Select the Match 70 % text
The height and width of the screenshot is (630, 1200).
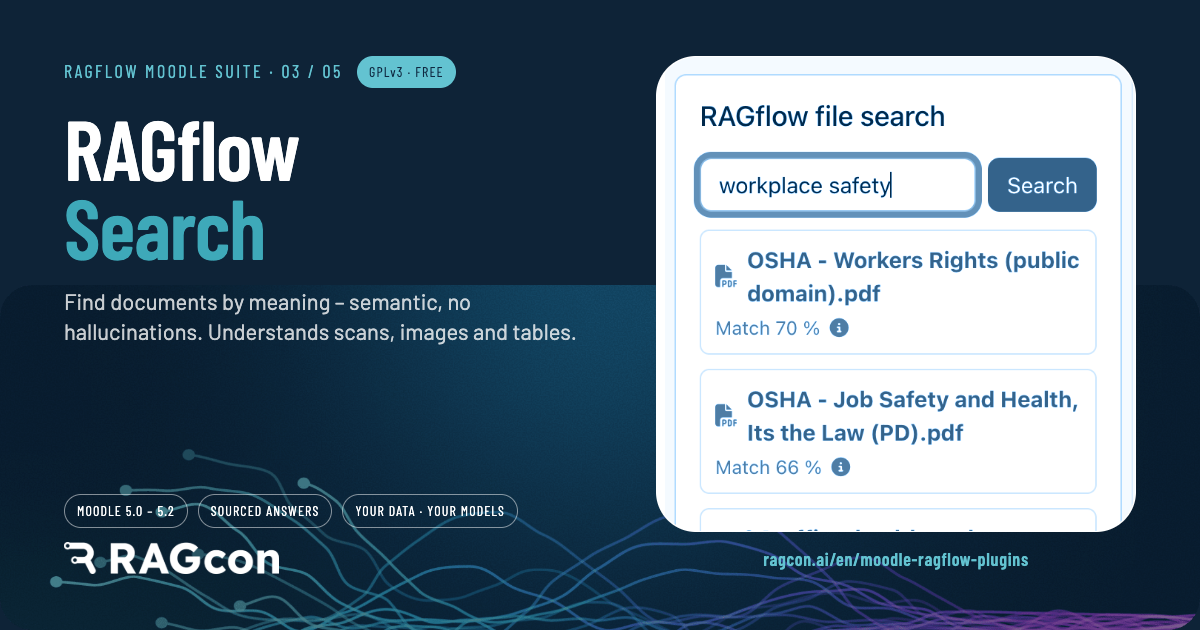tap(768, 328)
